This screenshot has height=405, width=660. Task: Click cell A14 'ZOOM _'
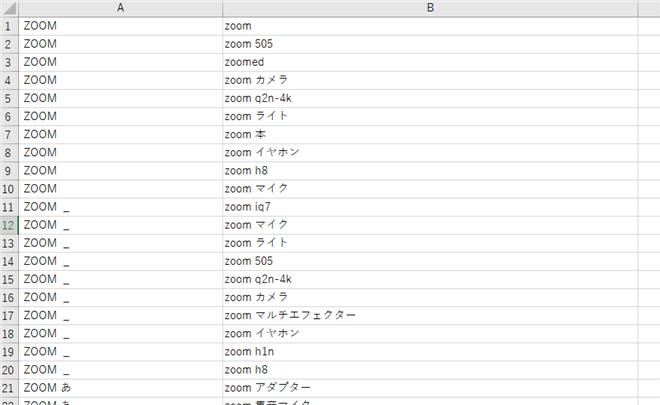point(120,261)
